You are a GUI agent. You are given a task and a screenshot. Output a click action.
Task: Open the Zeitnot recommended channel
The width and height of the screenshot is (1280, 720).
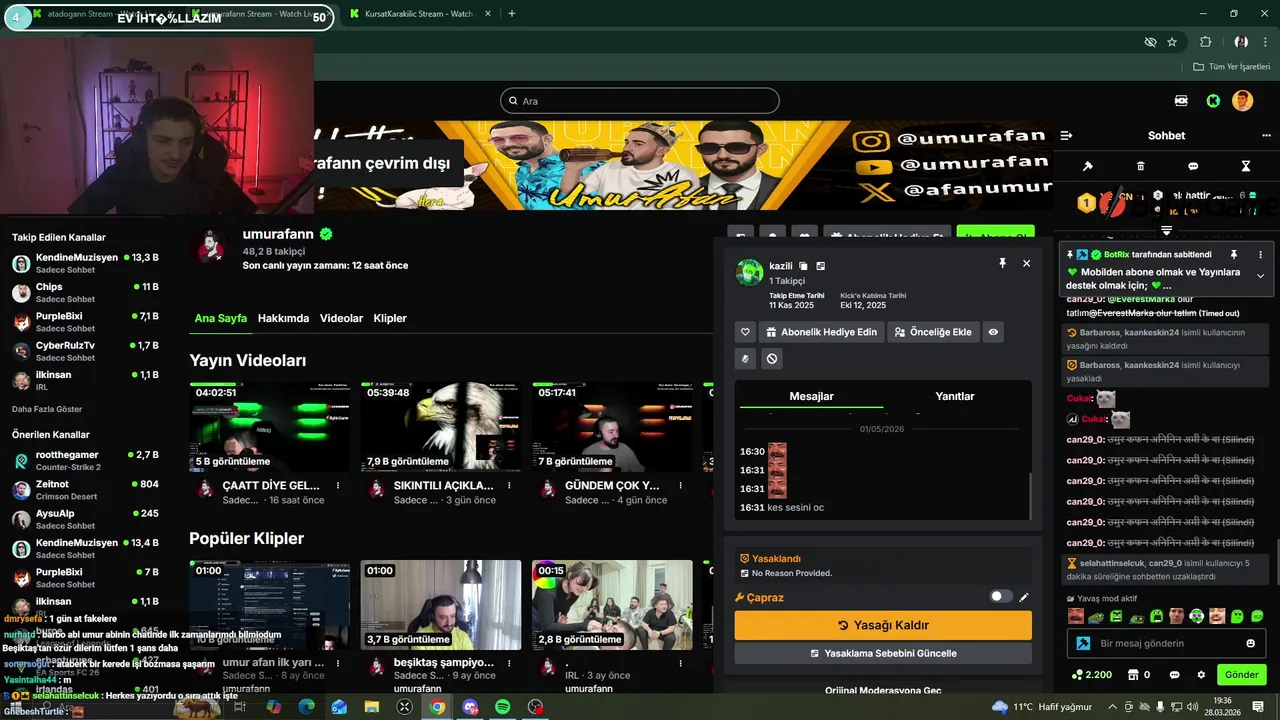[x=86, y=489]
